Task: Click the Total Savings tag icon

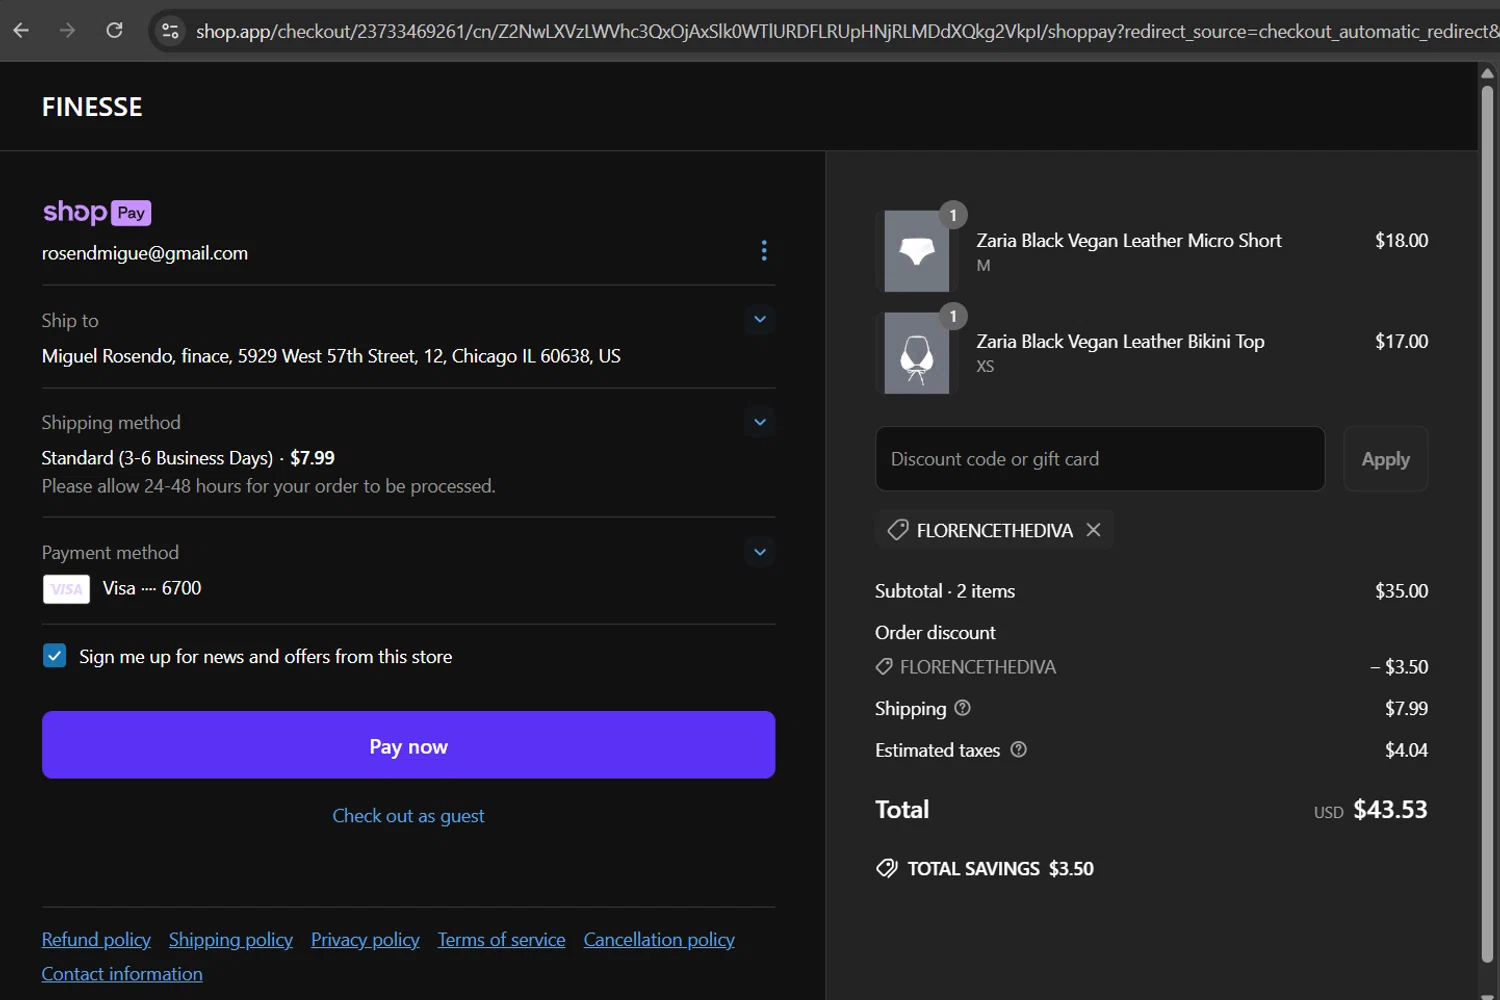Action: 887,868
